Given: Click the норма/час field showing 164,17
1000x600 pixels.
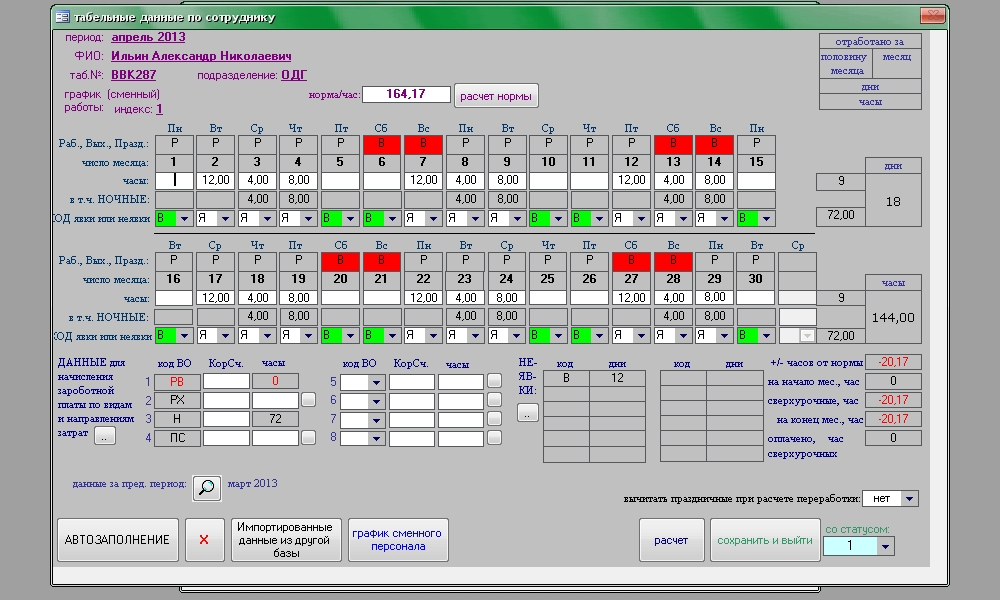Looking at the screenshot, I should point(406,94).
